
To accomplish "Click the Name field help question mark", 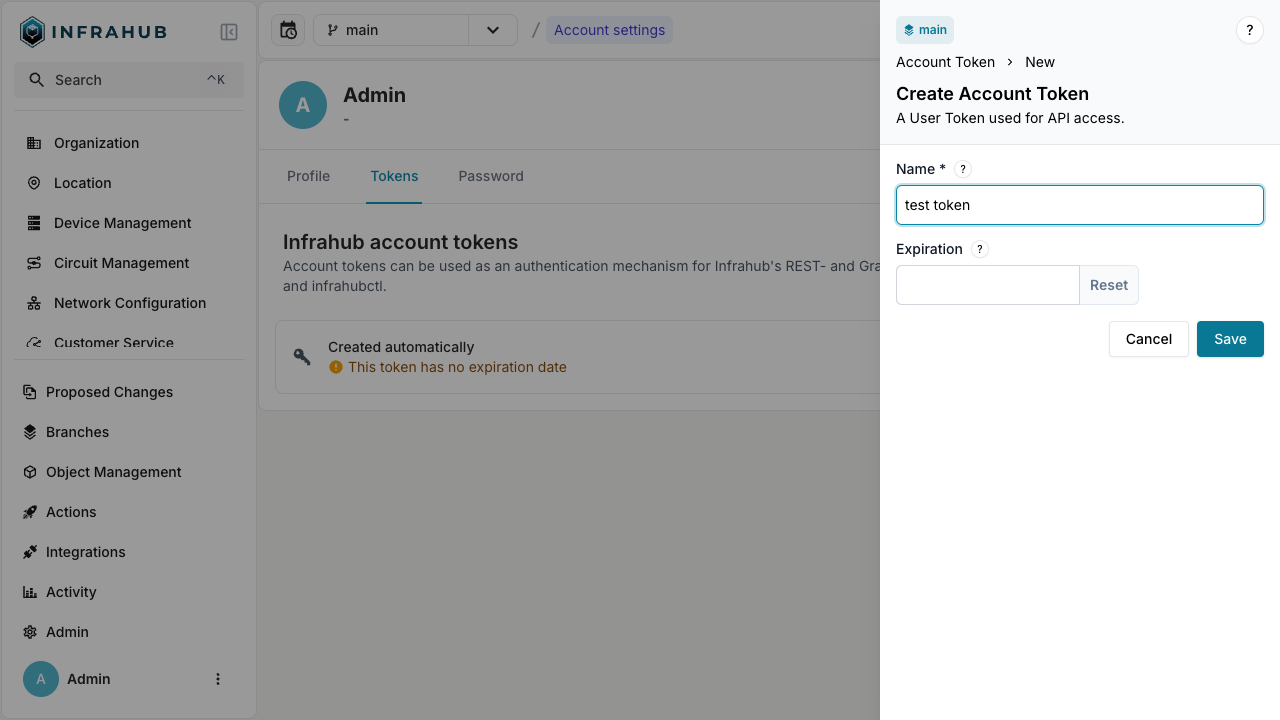I will [x=962, y=169].
